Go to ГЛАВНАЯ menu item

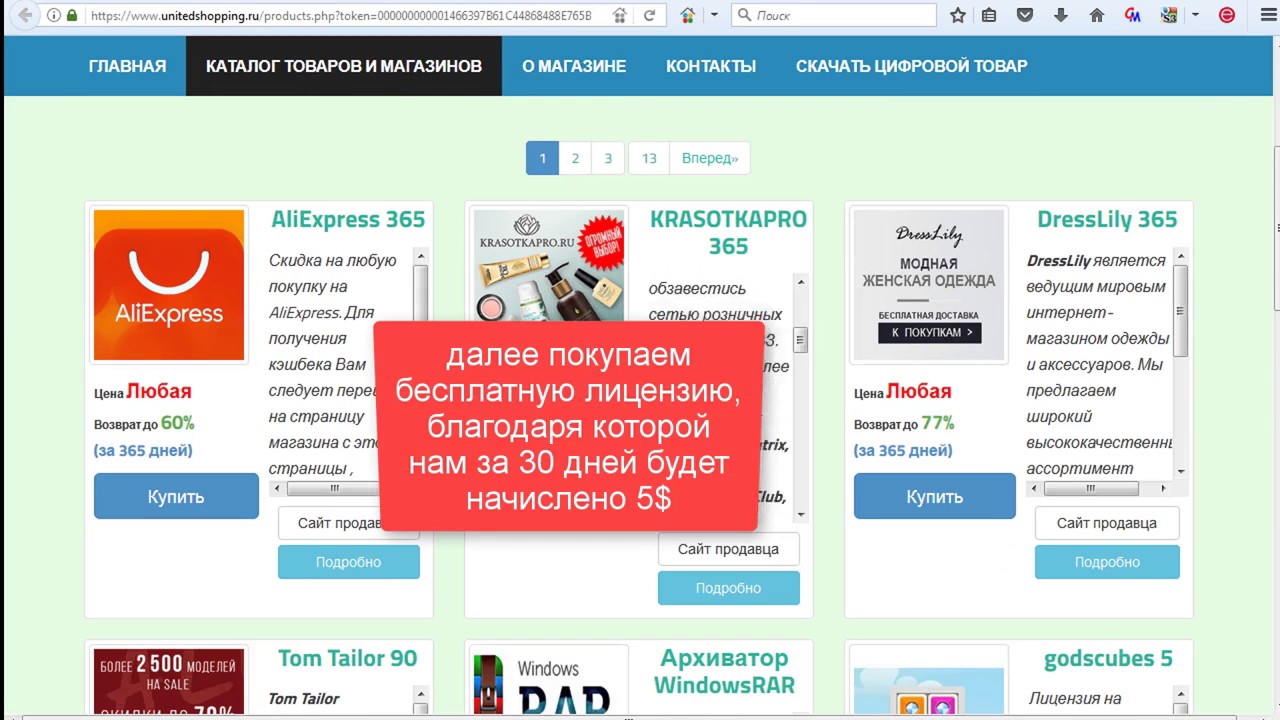[127, 66]
